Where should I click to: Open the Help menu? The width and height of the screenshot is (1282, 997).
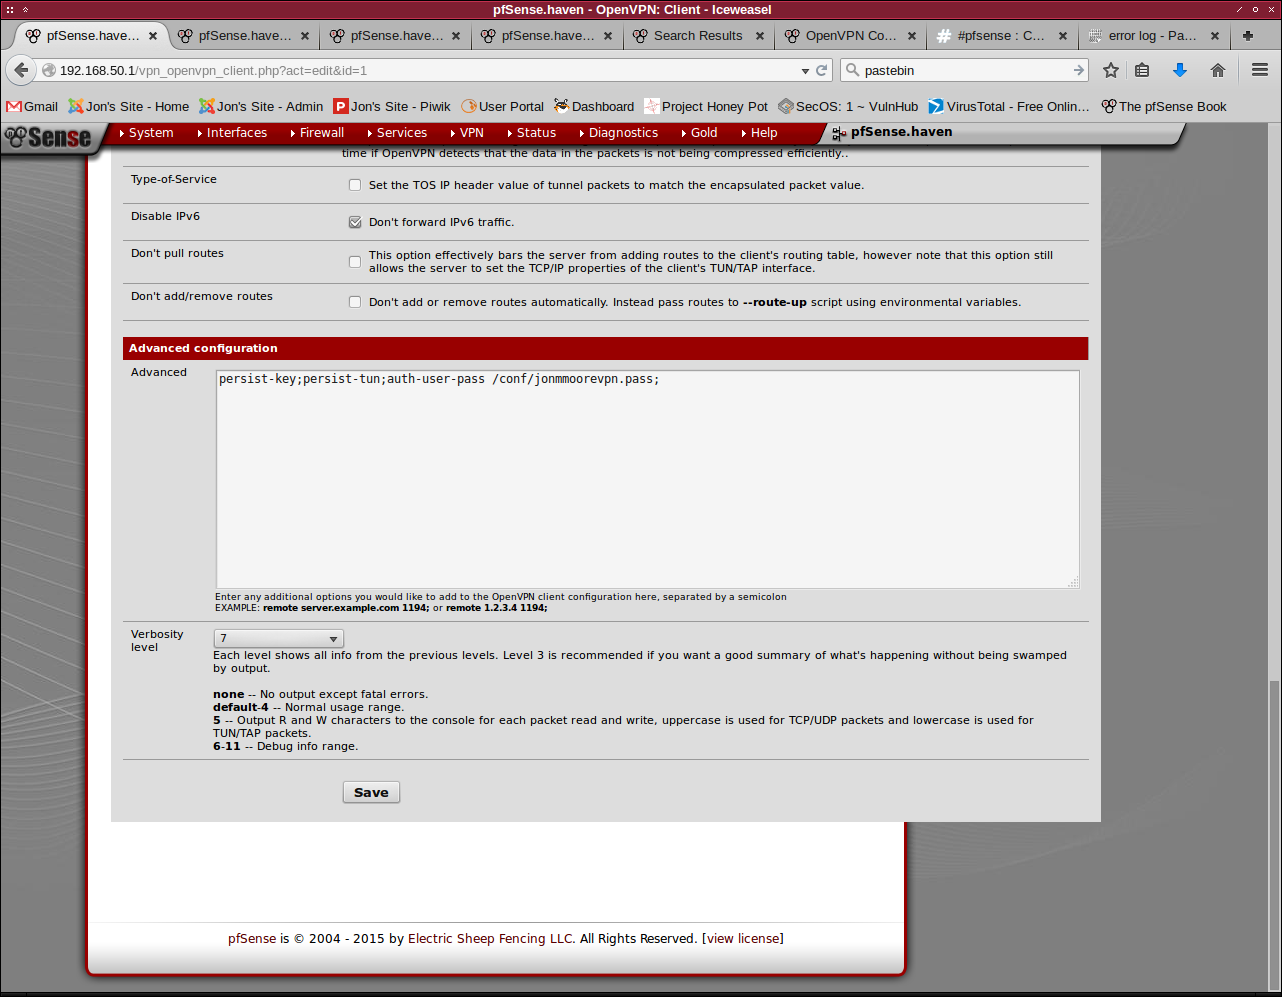[x=759, y=133]
